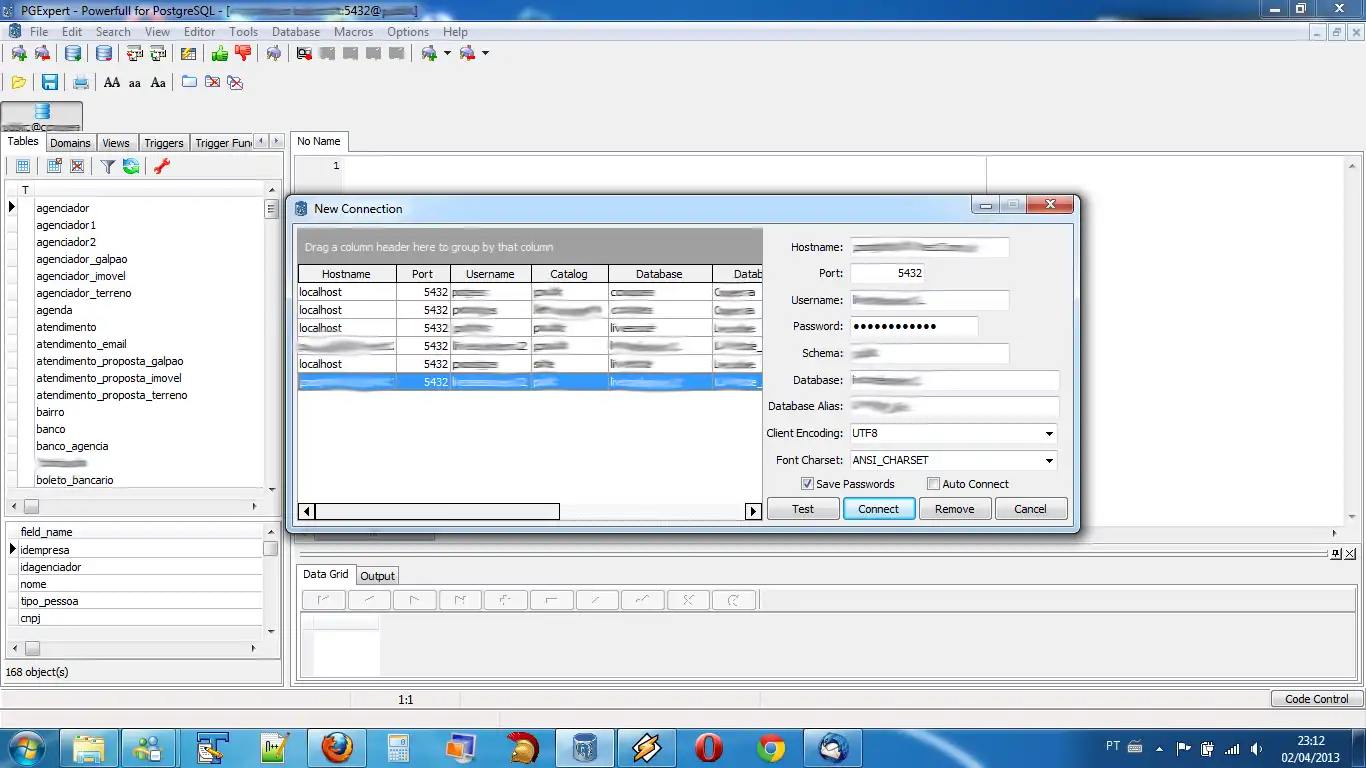The height and width of the screenshot is (768, 1366).
Task: Click the table structure icon with green arrow
Action: point(157,53)
